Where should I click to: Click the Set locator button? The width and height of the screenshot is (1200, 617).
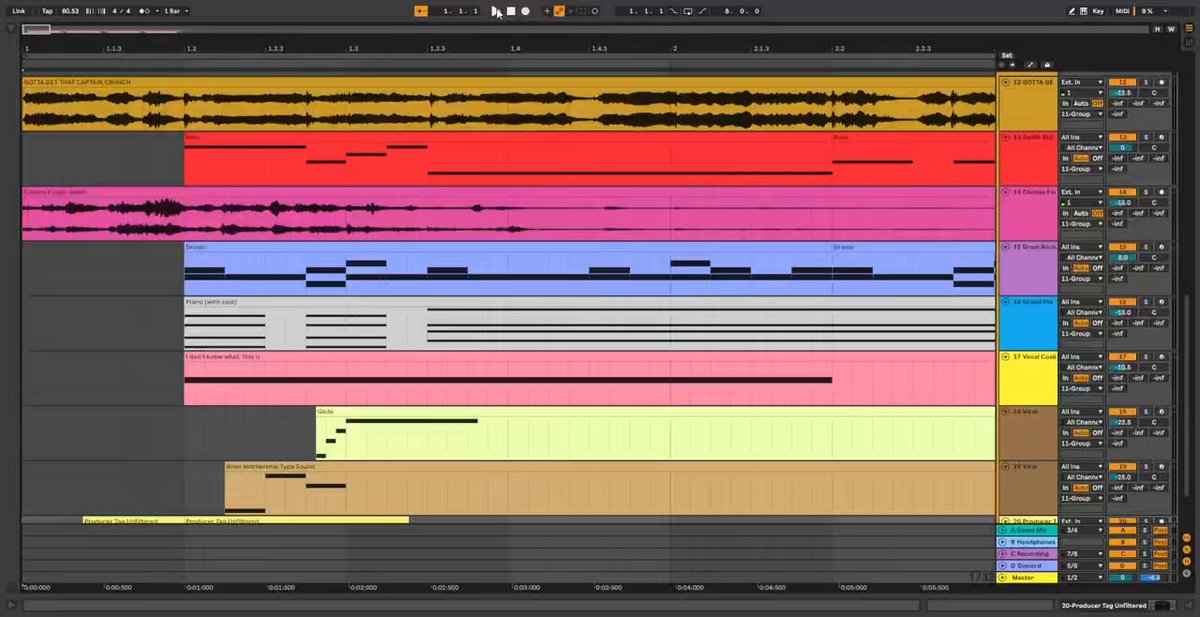[1007, 56]
